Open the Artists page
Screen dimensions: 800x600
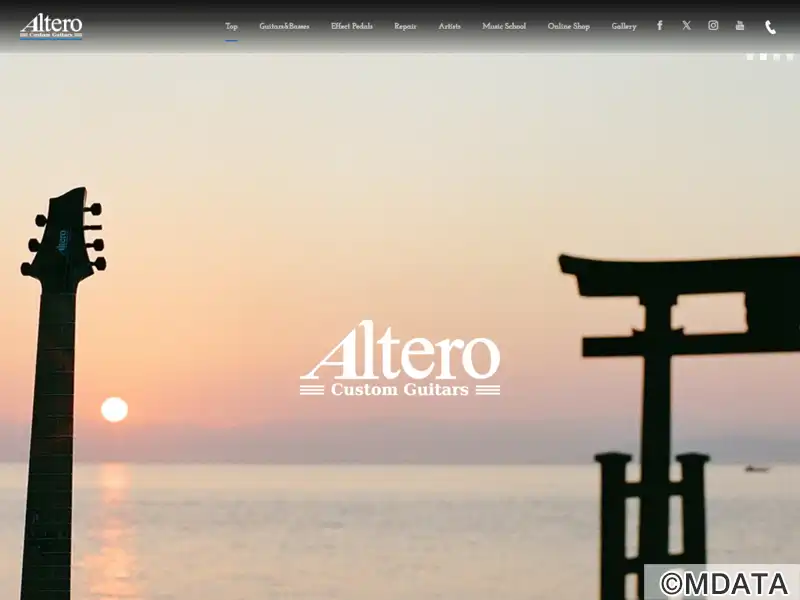click(449, 27)
